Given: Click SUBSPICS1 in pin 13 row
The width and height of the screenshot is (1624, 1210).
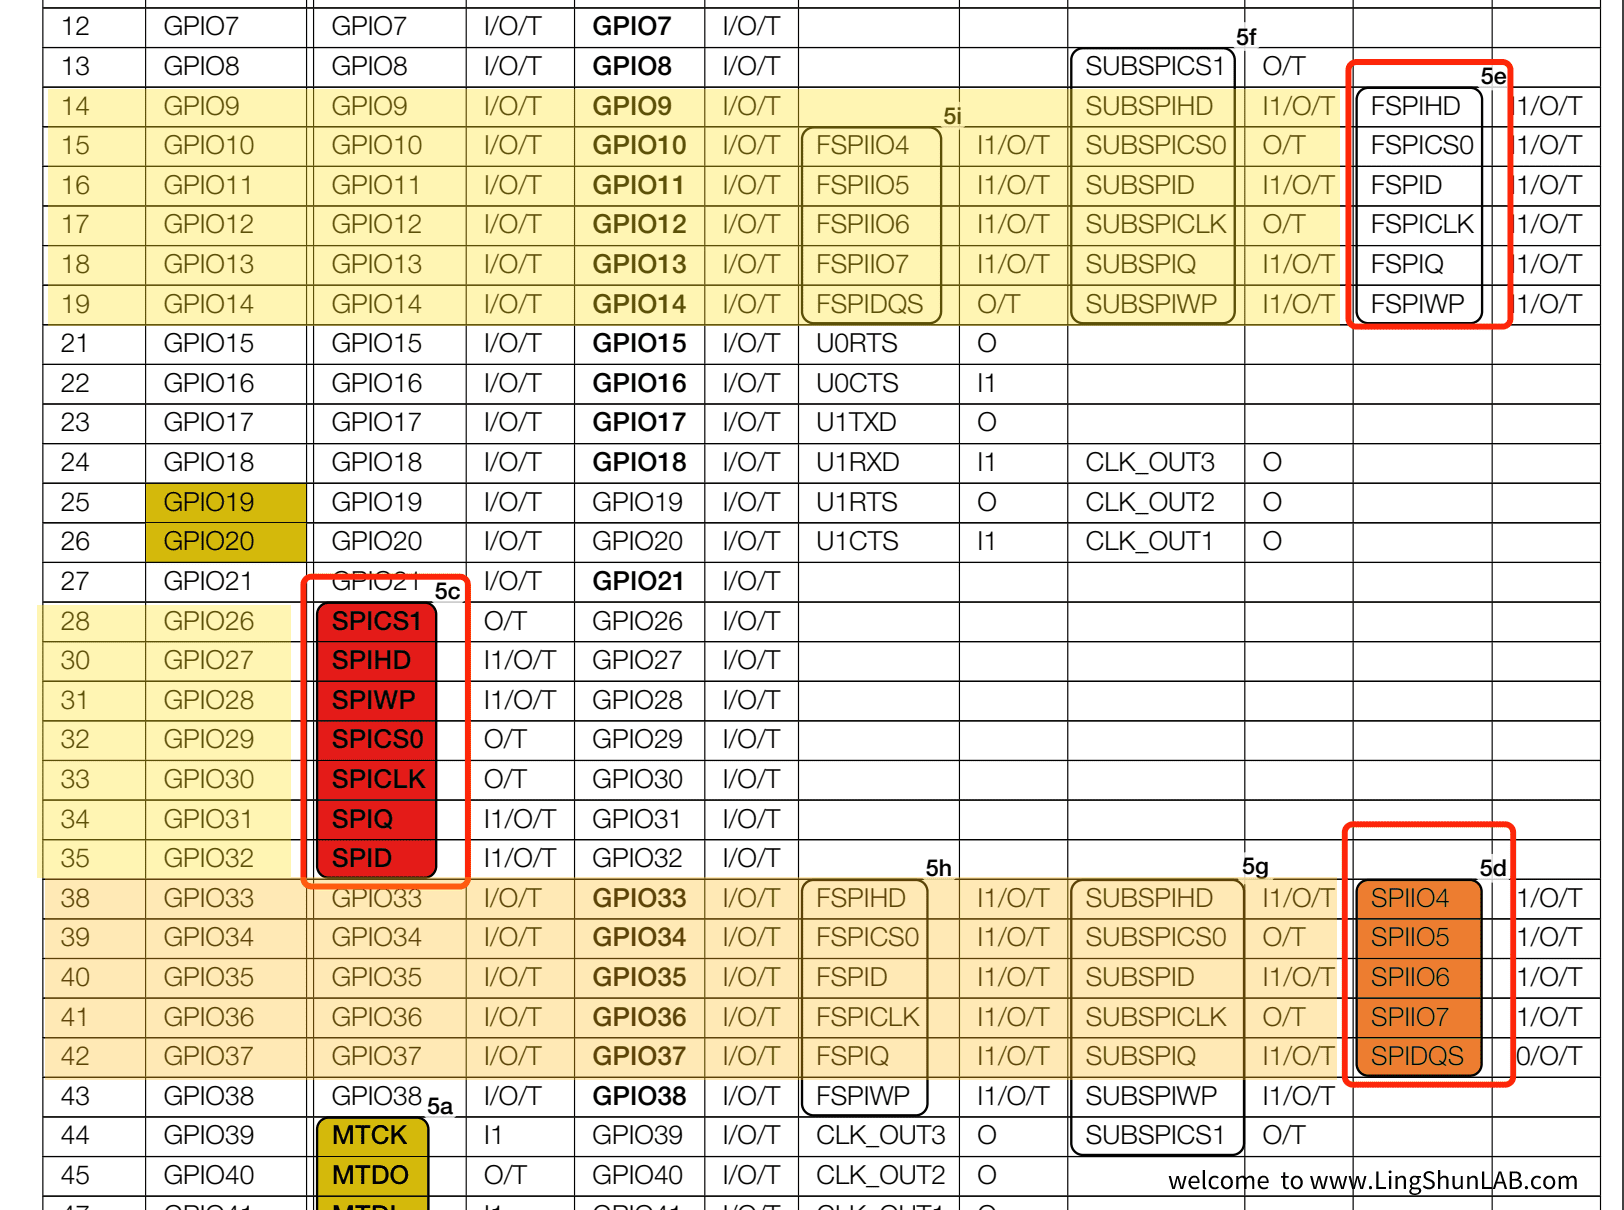Looking at the screenshot, I should pos(1155,66).
